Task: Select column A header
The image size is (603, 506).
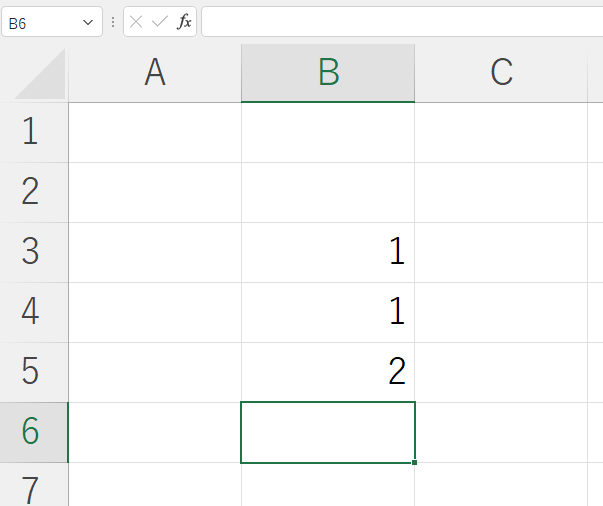Action: 155,73
